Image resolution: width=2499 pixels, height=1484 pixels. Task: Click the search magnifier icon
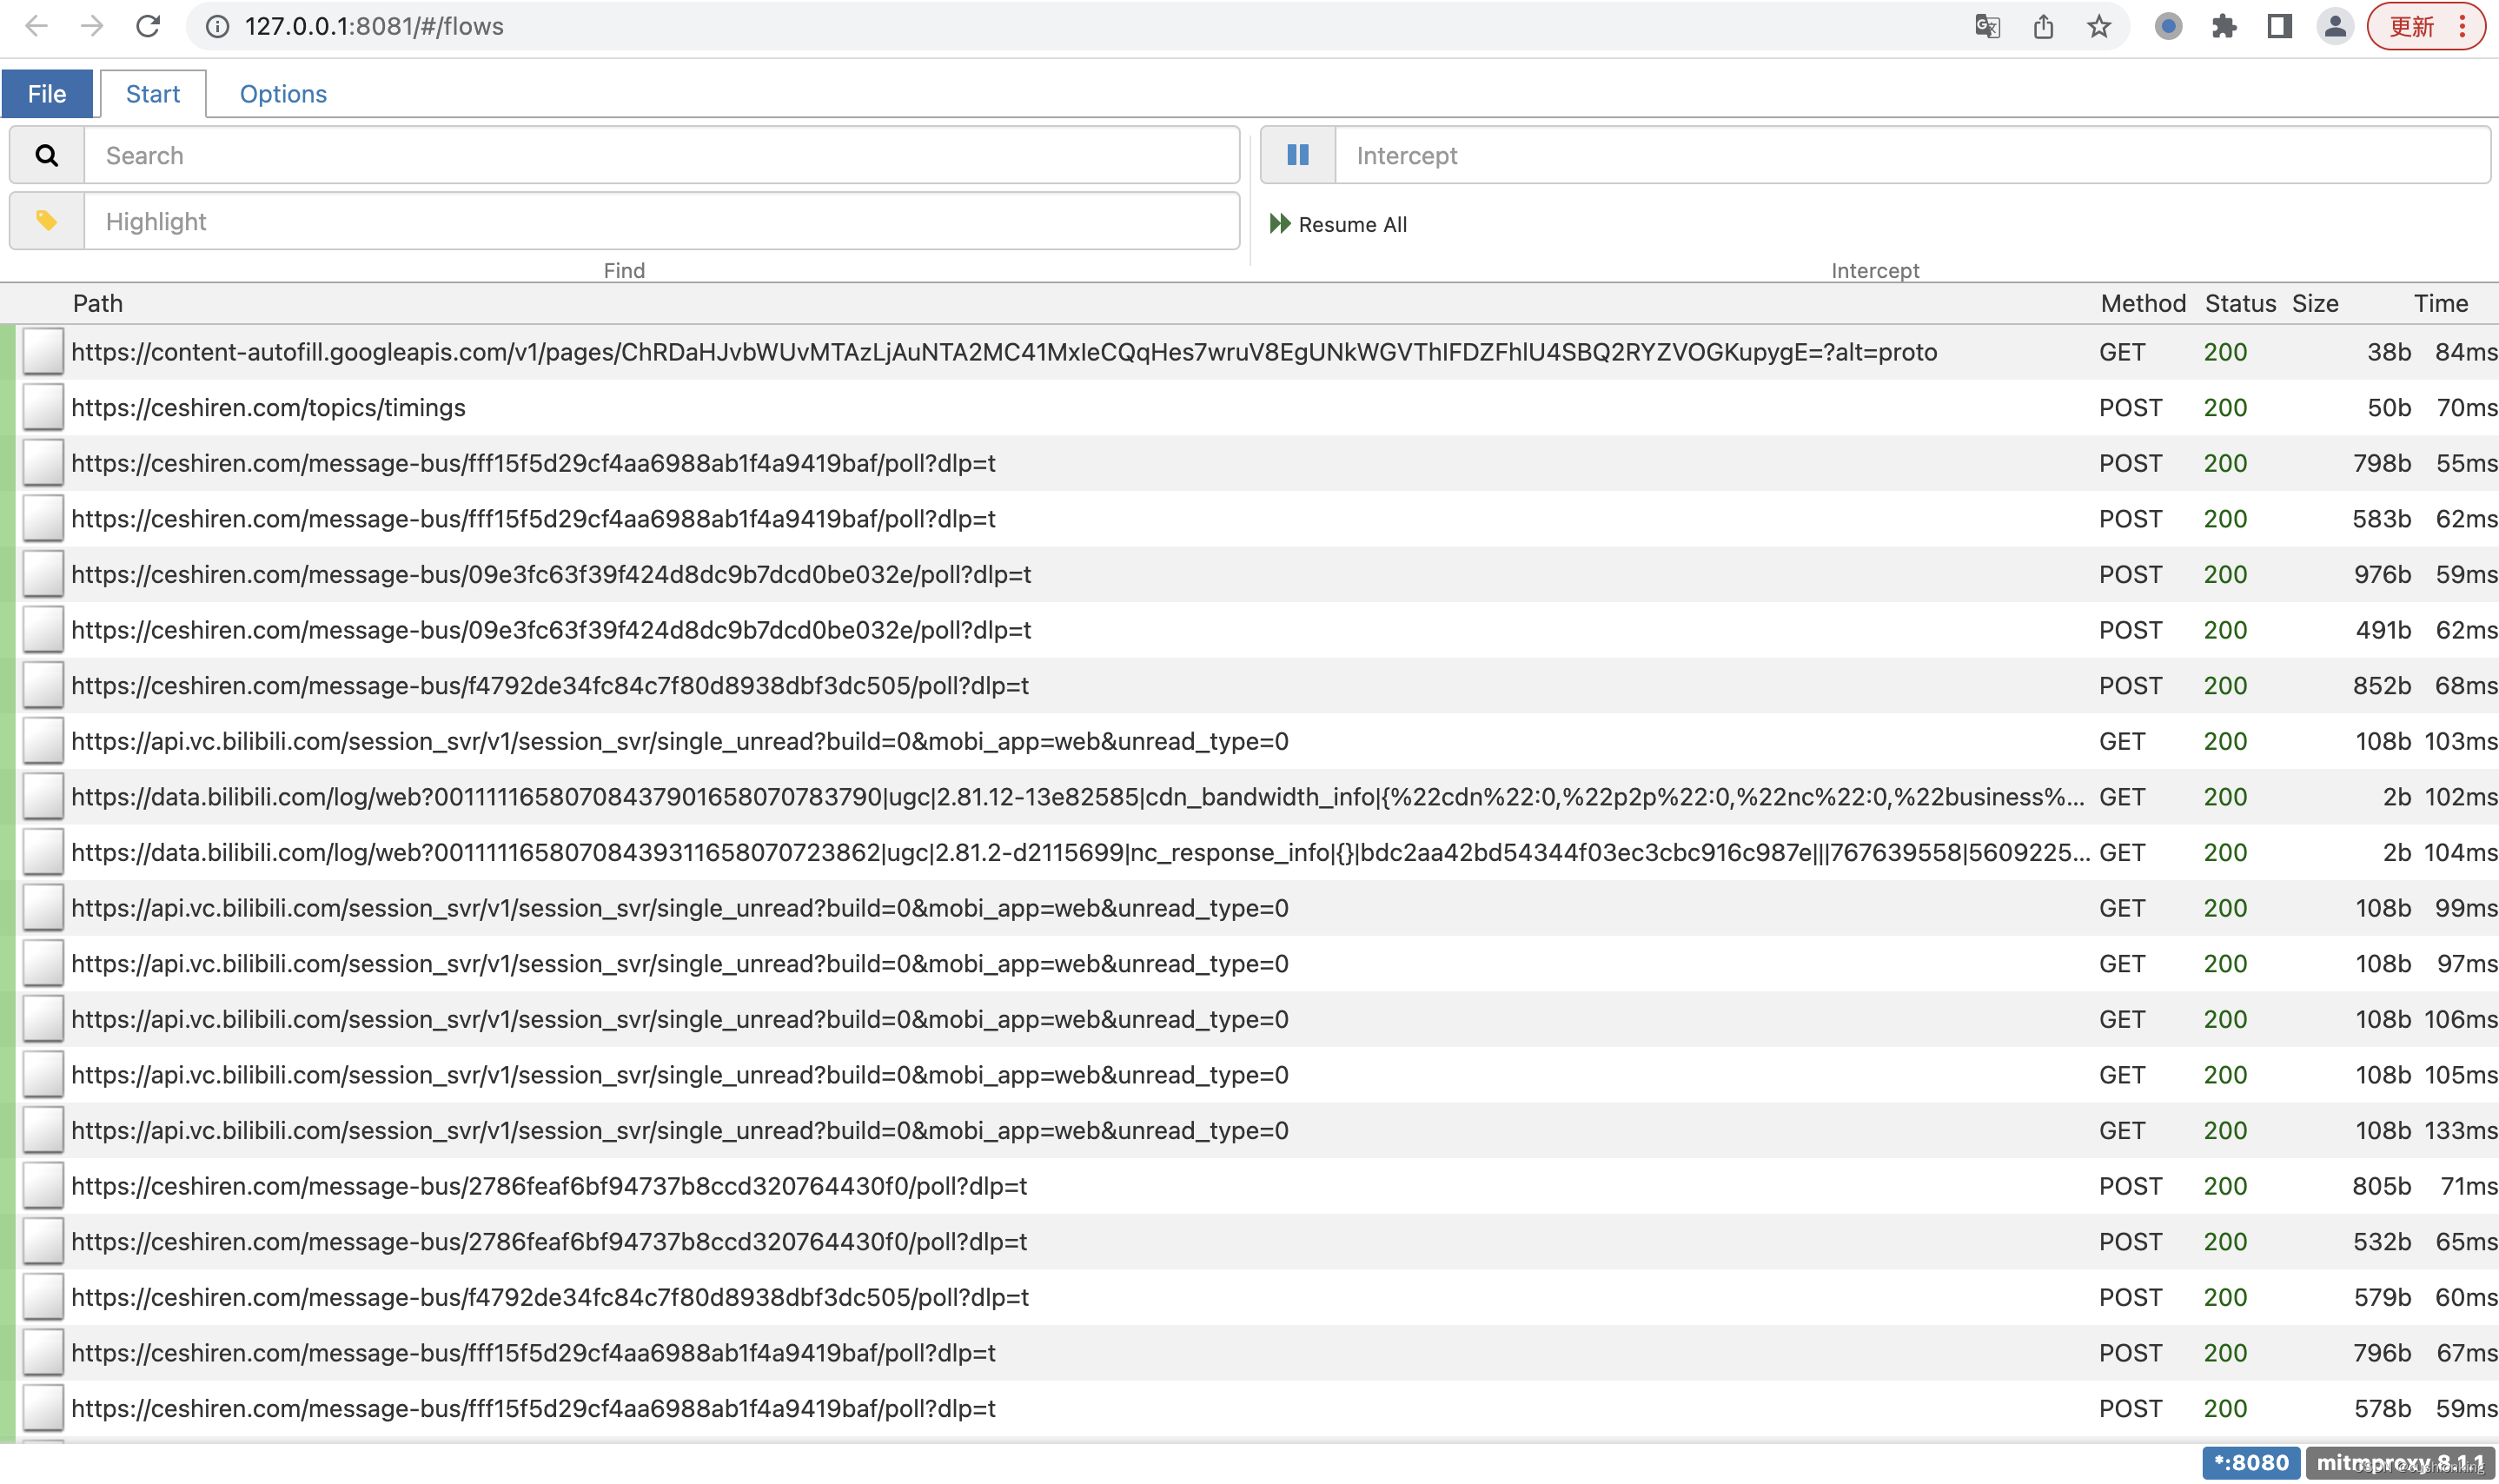pos(45,155)
